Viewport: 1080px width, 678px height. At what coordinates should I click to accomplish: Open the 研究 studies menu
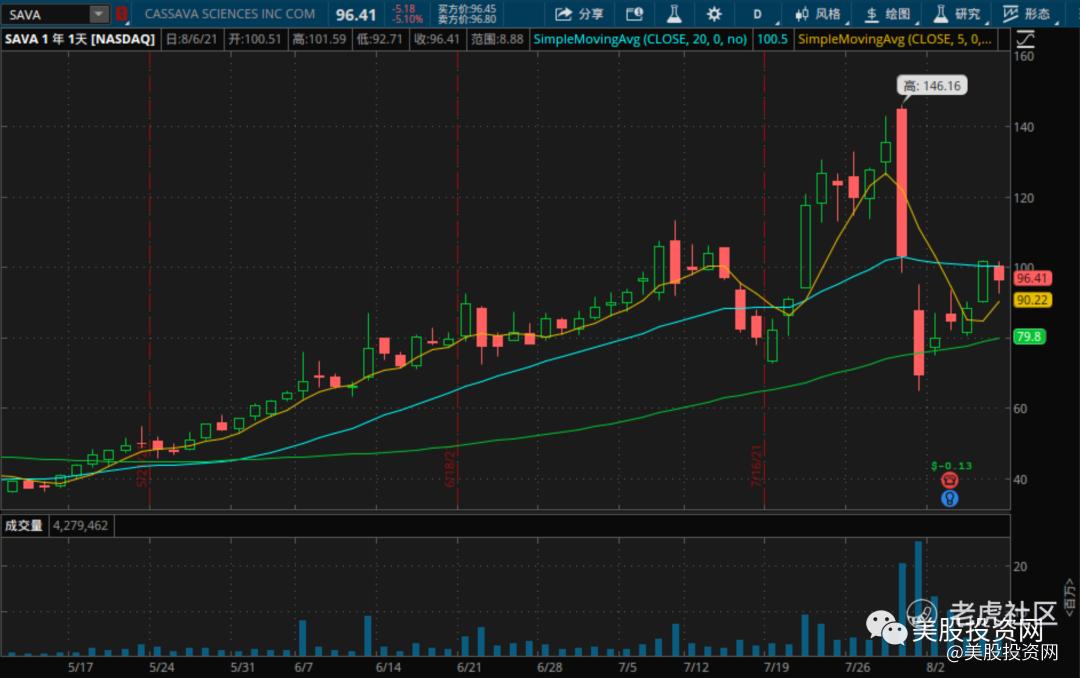tap(958, 14)
